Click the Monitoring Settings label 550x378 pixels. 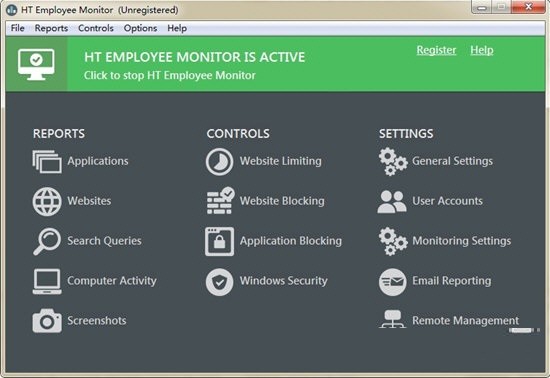462,241
